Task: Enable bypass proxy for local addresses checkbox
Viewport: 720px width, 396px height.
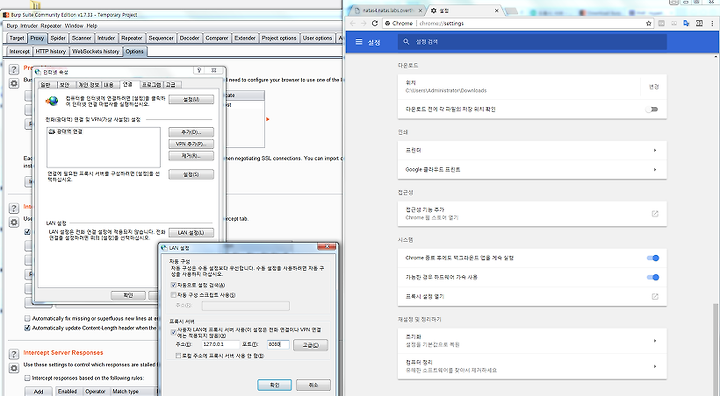Action: tap(178, 356)
